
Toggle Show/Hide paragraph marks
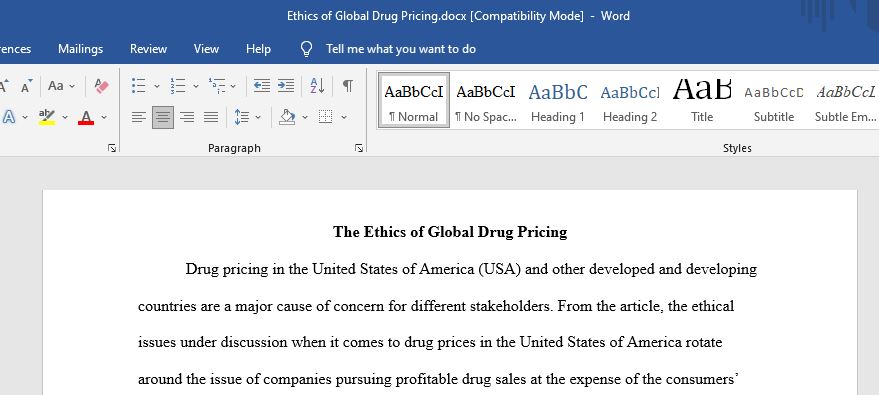348,86
